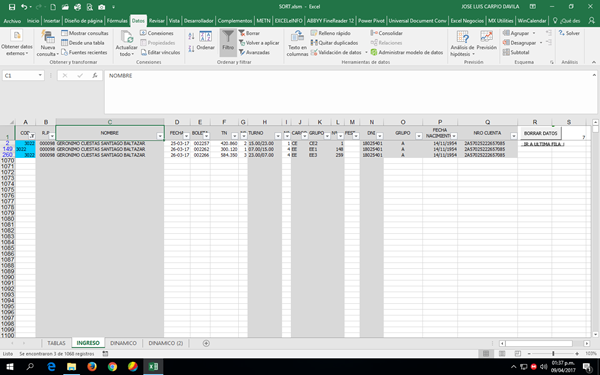
Task: Sort descending Z to A icon
Action: click(x=191, y=49)
